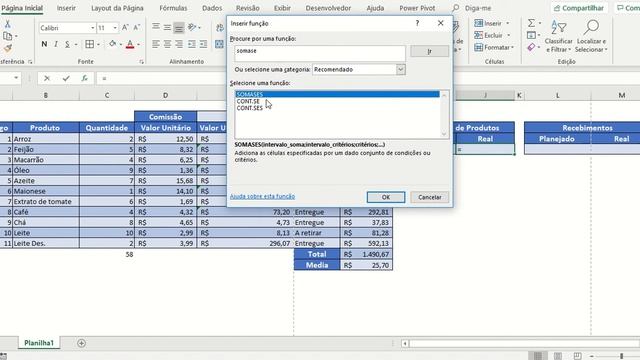Screen dimensions: 640x360
Task: Open the font name Calibri dropdown
Action: tap(93, 28)
